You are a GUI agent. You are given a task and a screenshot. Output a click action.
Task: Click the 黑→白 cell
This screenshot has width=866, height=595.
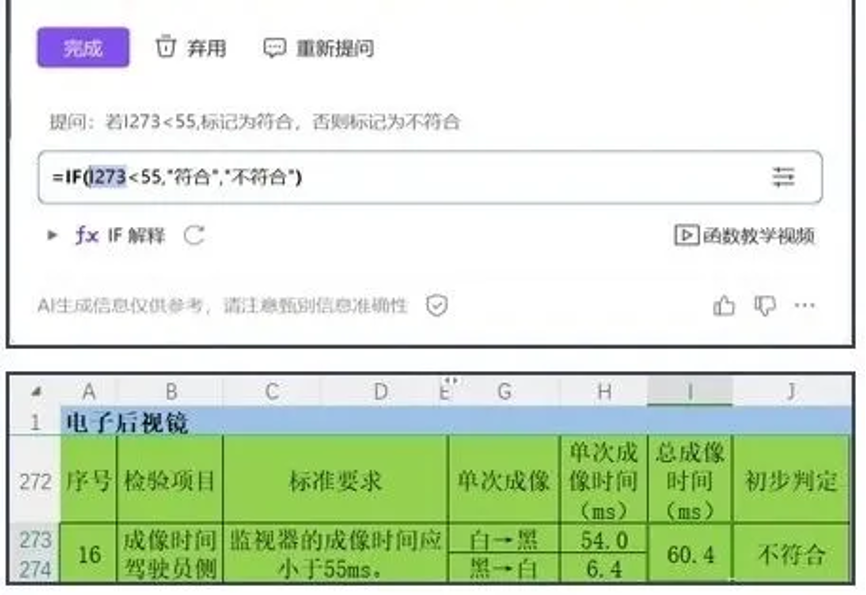click(504, 568)
